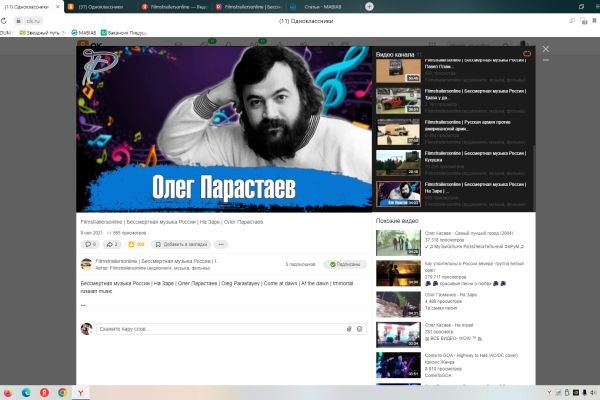
Task: Open Microsoft Edge from the taskbar
Action: (26, 393)
